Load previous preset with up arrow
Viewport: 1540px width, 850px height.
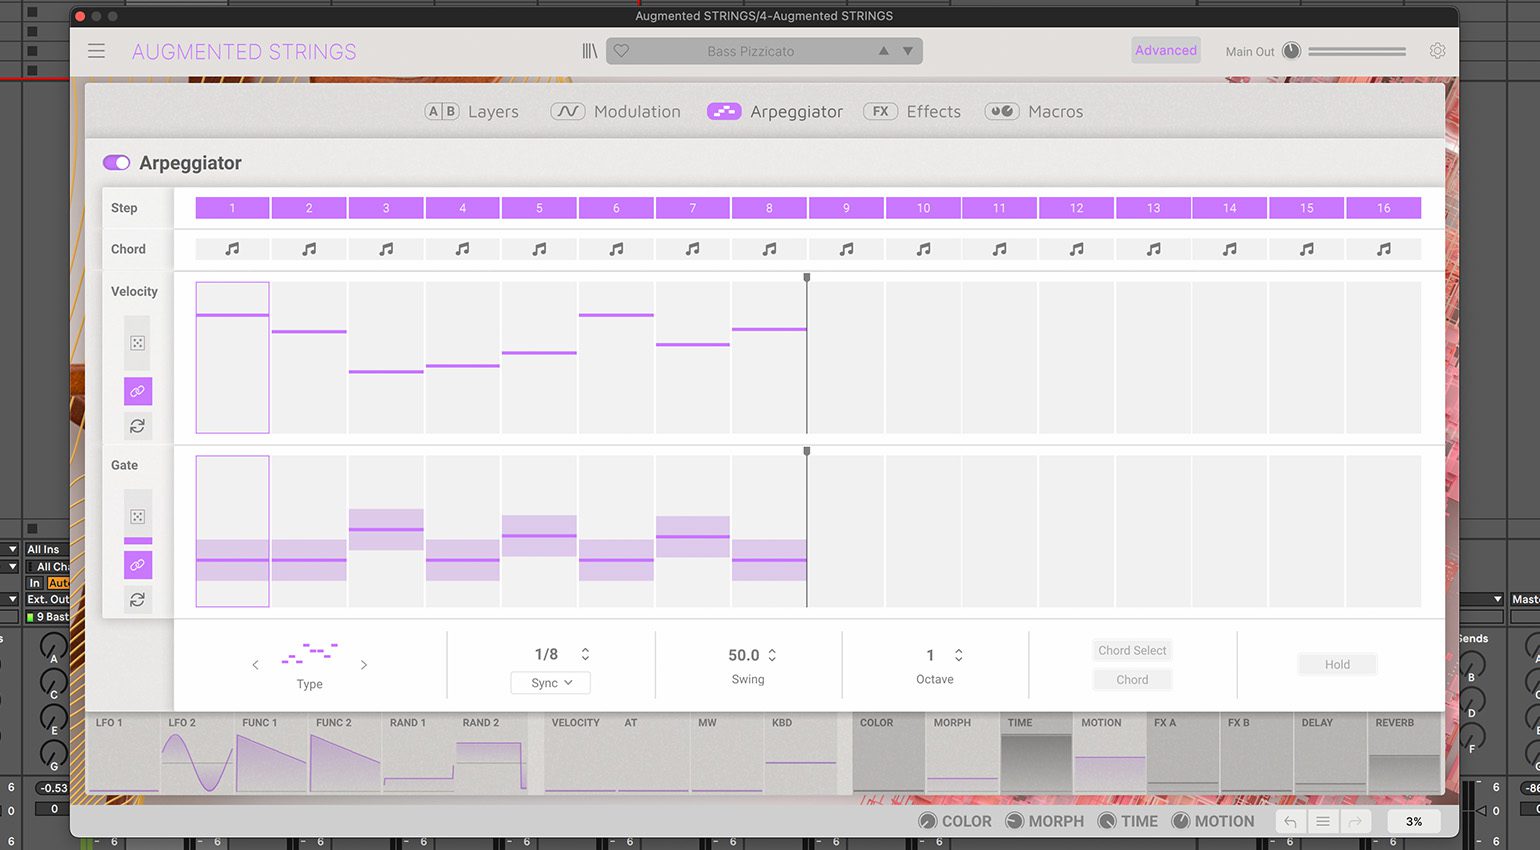[x=884, y=51]
